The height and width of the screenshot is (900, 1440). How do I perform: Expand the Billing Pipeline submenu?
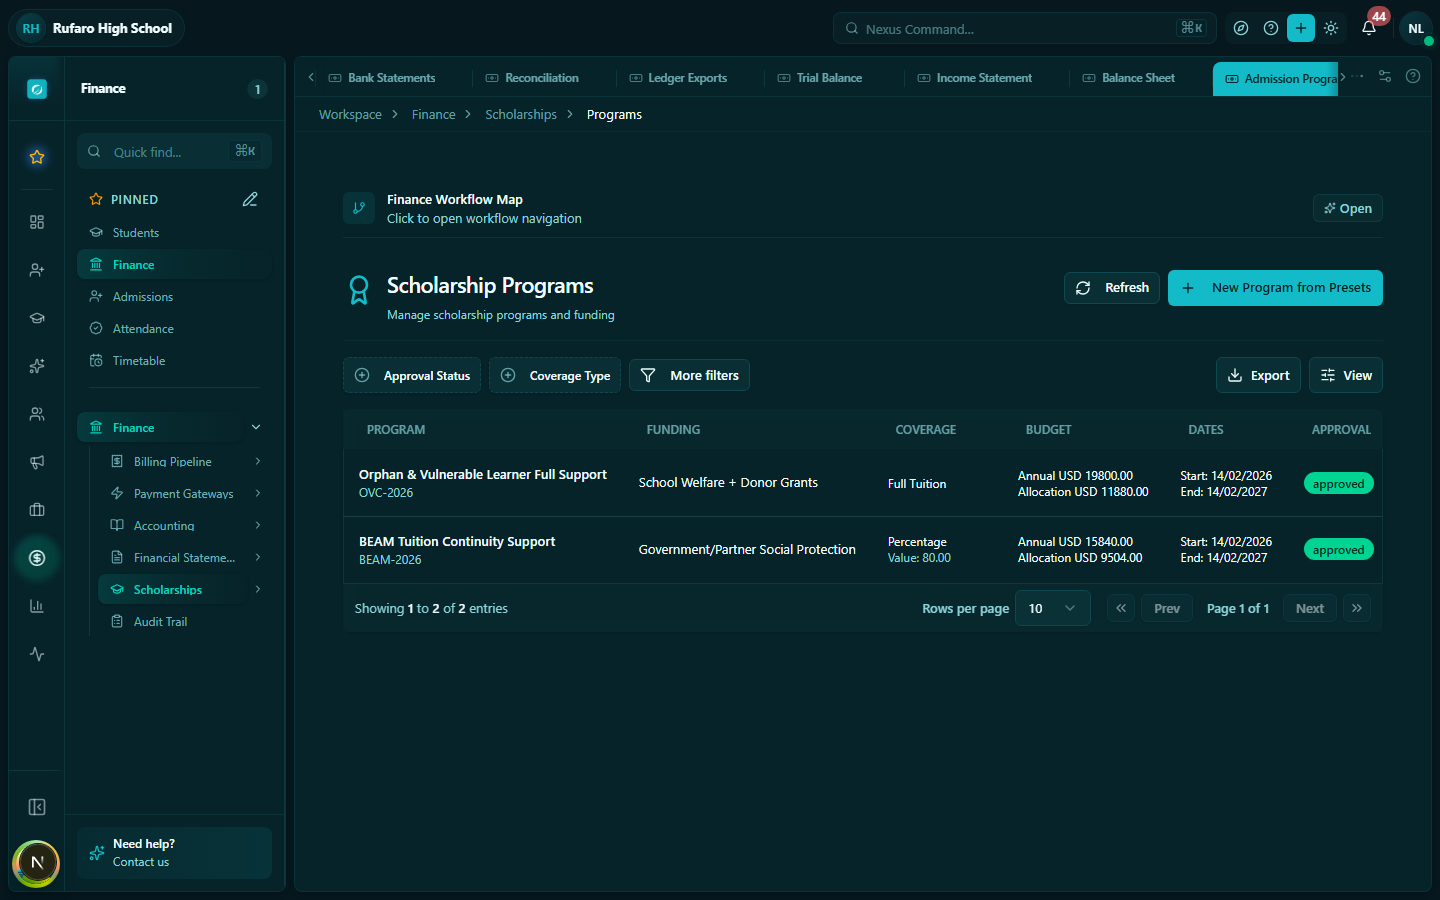[258, 461]
